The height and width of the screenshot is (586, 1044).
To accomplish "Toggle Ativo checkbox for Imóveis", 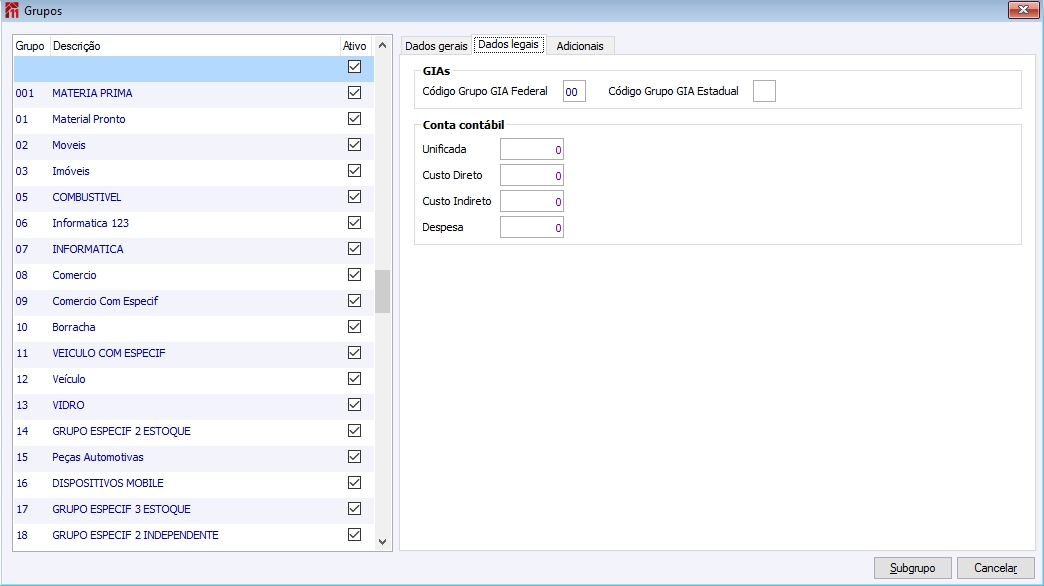I will point(354,170).
